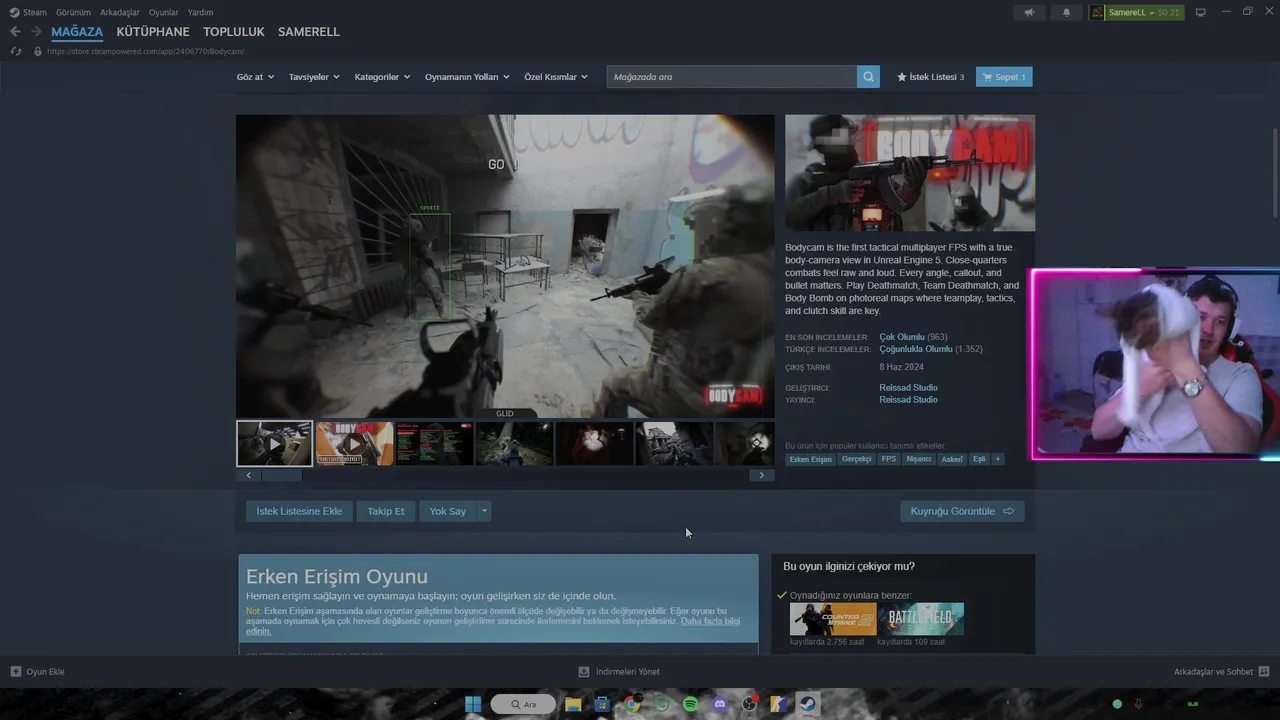Open the Yok Say dropdown arrow
Viewport: 1280px width, 720px height.
(x=484, y=511)
